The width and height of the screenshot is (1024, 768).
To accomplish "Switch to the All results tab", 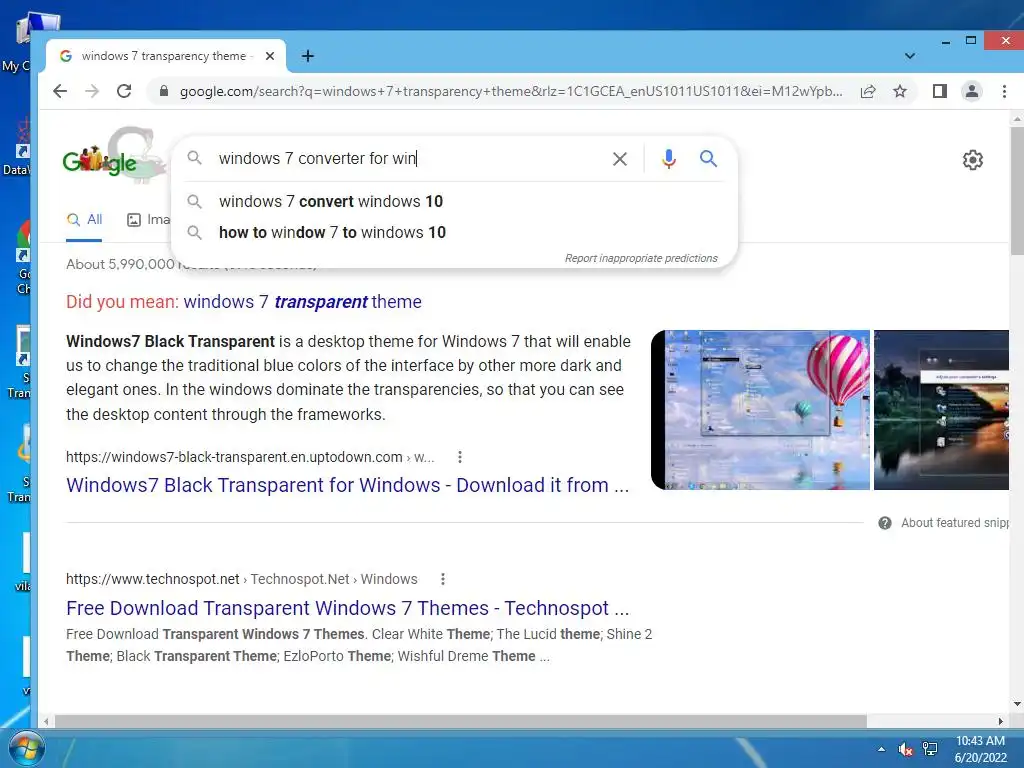I will click(x=84, y=220).
